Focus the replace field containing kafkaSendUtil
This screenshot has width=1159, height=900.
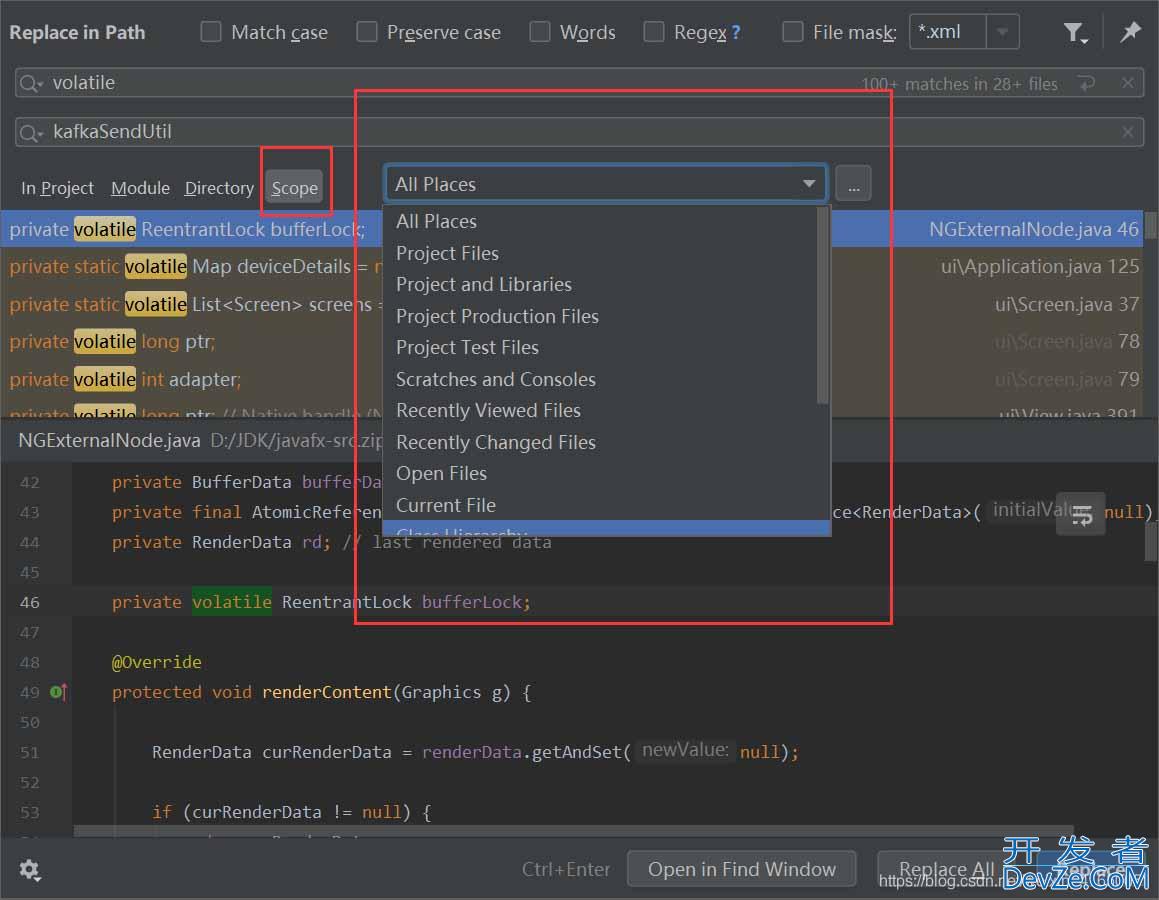579,132
